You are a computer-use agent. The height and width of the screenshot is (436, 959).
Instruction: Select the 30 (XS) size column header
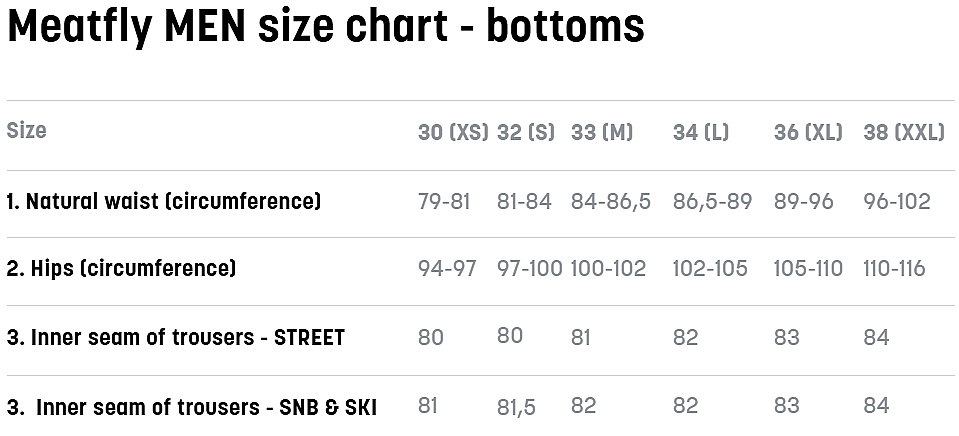coord(453,132)
